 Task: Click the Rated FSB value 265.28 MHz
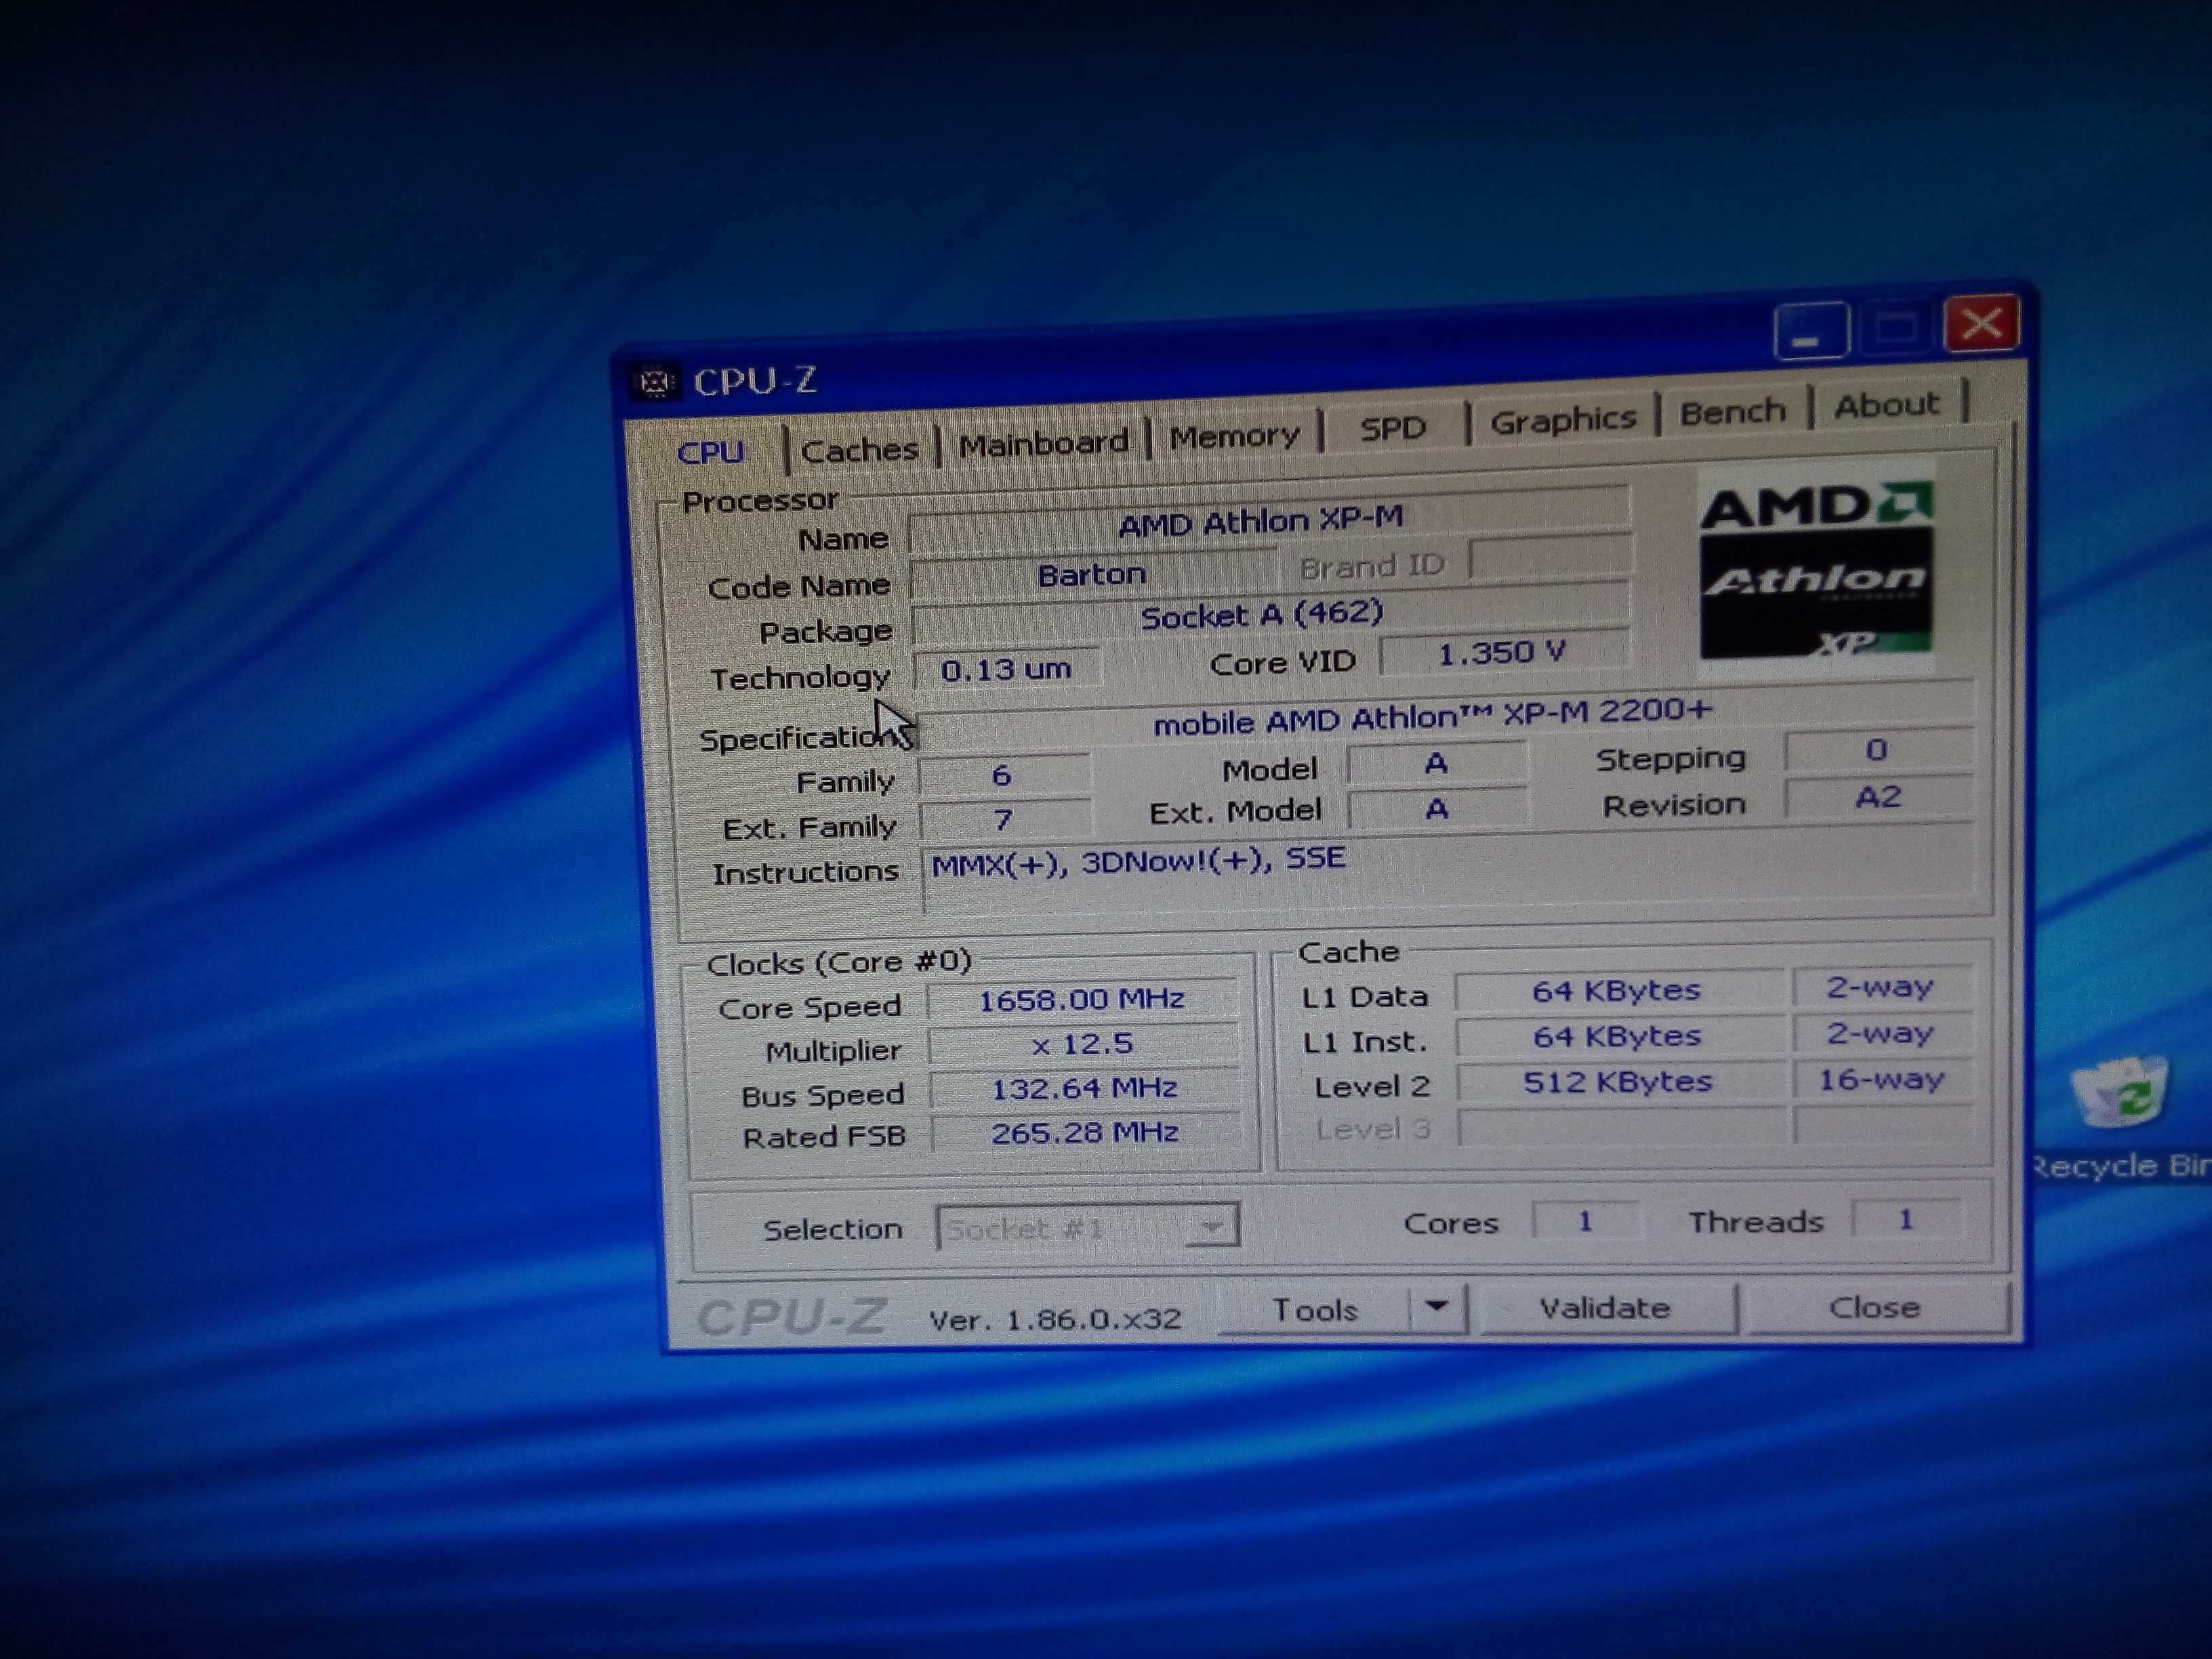(1085, 1133)
